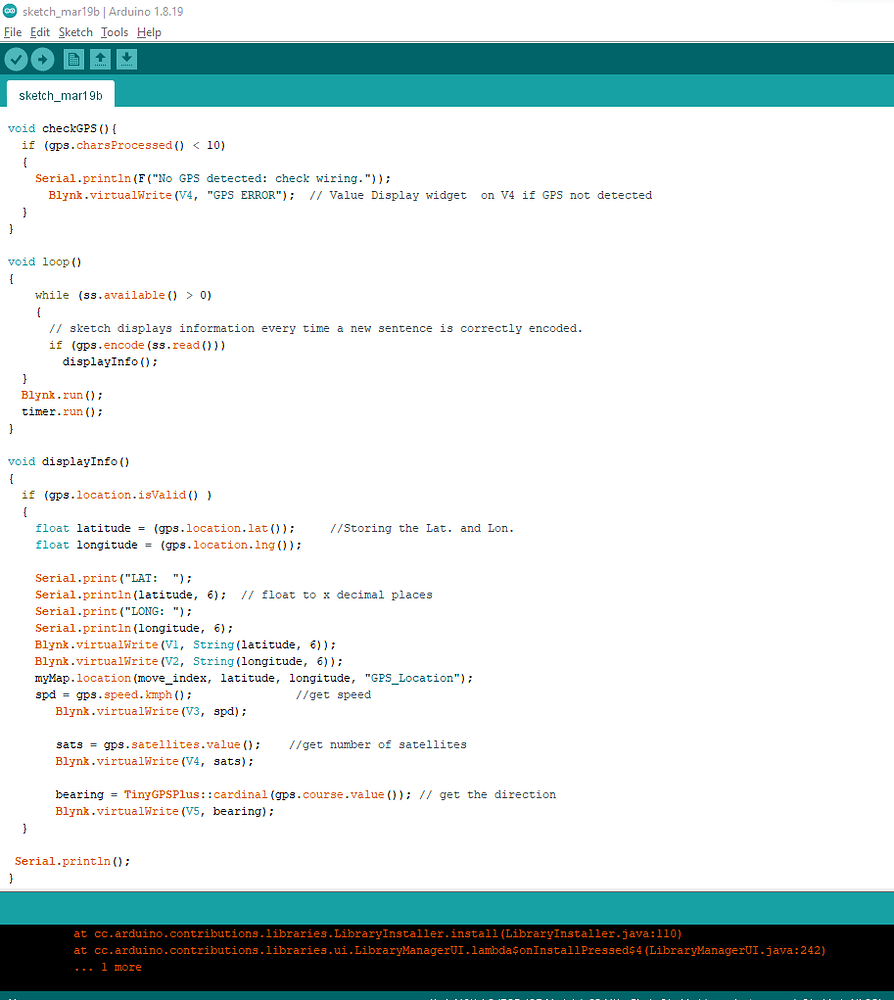The height and width of the screenshot is (1000, 894).
Task: Save the sketch using the Save icon
Action: [126, 59]
